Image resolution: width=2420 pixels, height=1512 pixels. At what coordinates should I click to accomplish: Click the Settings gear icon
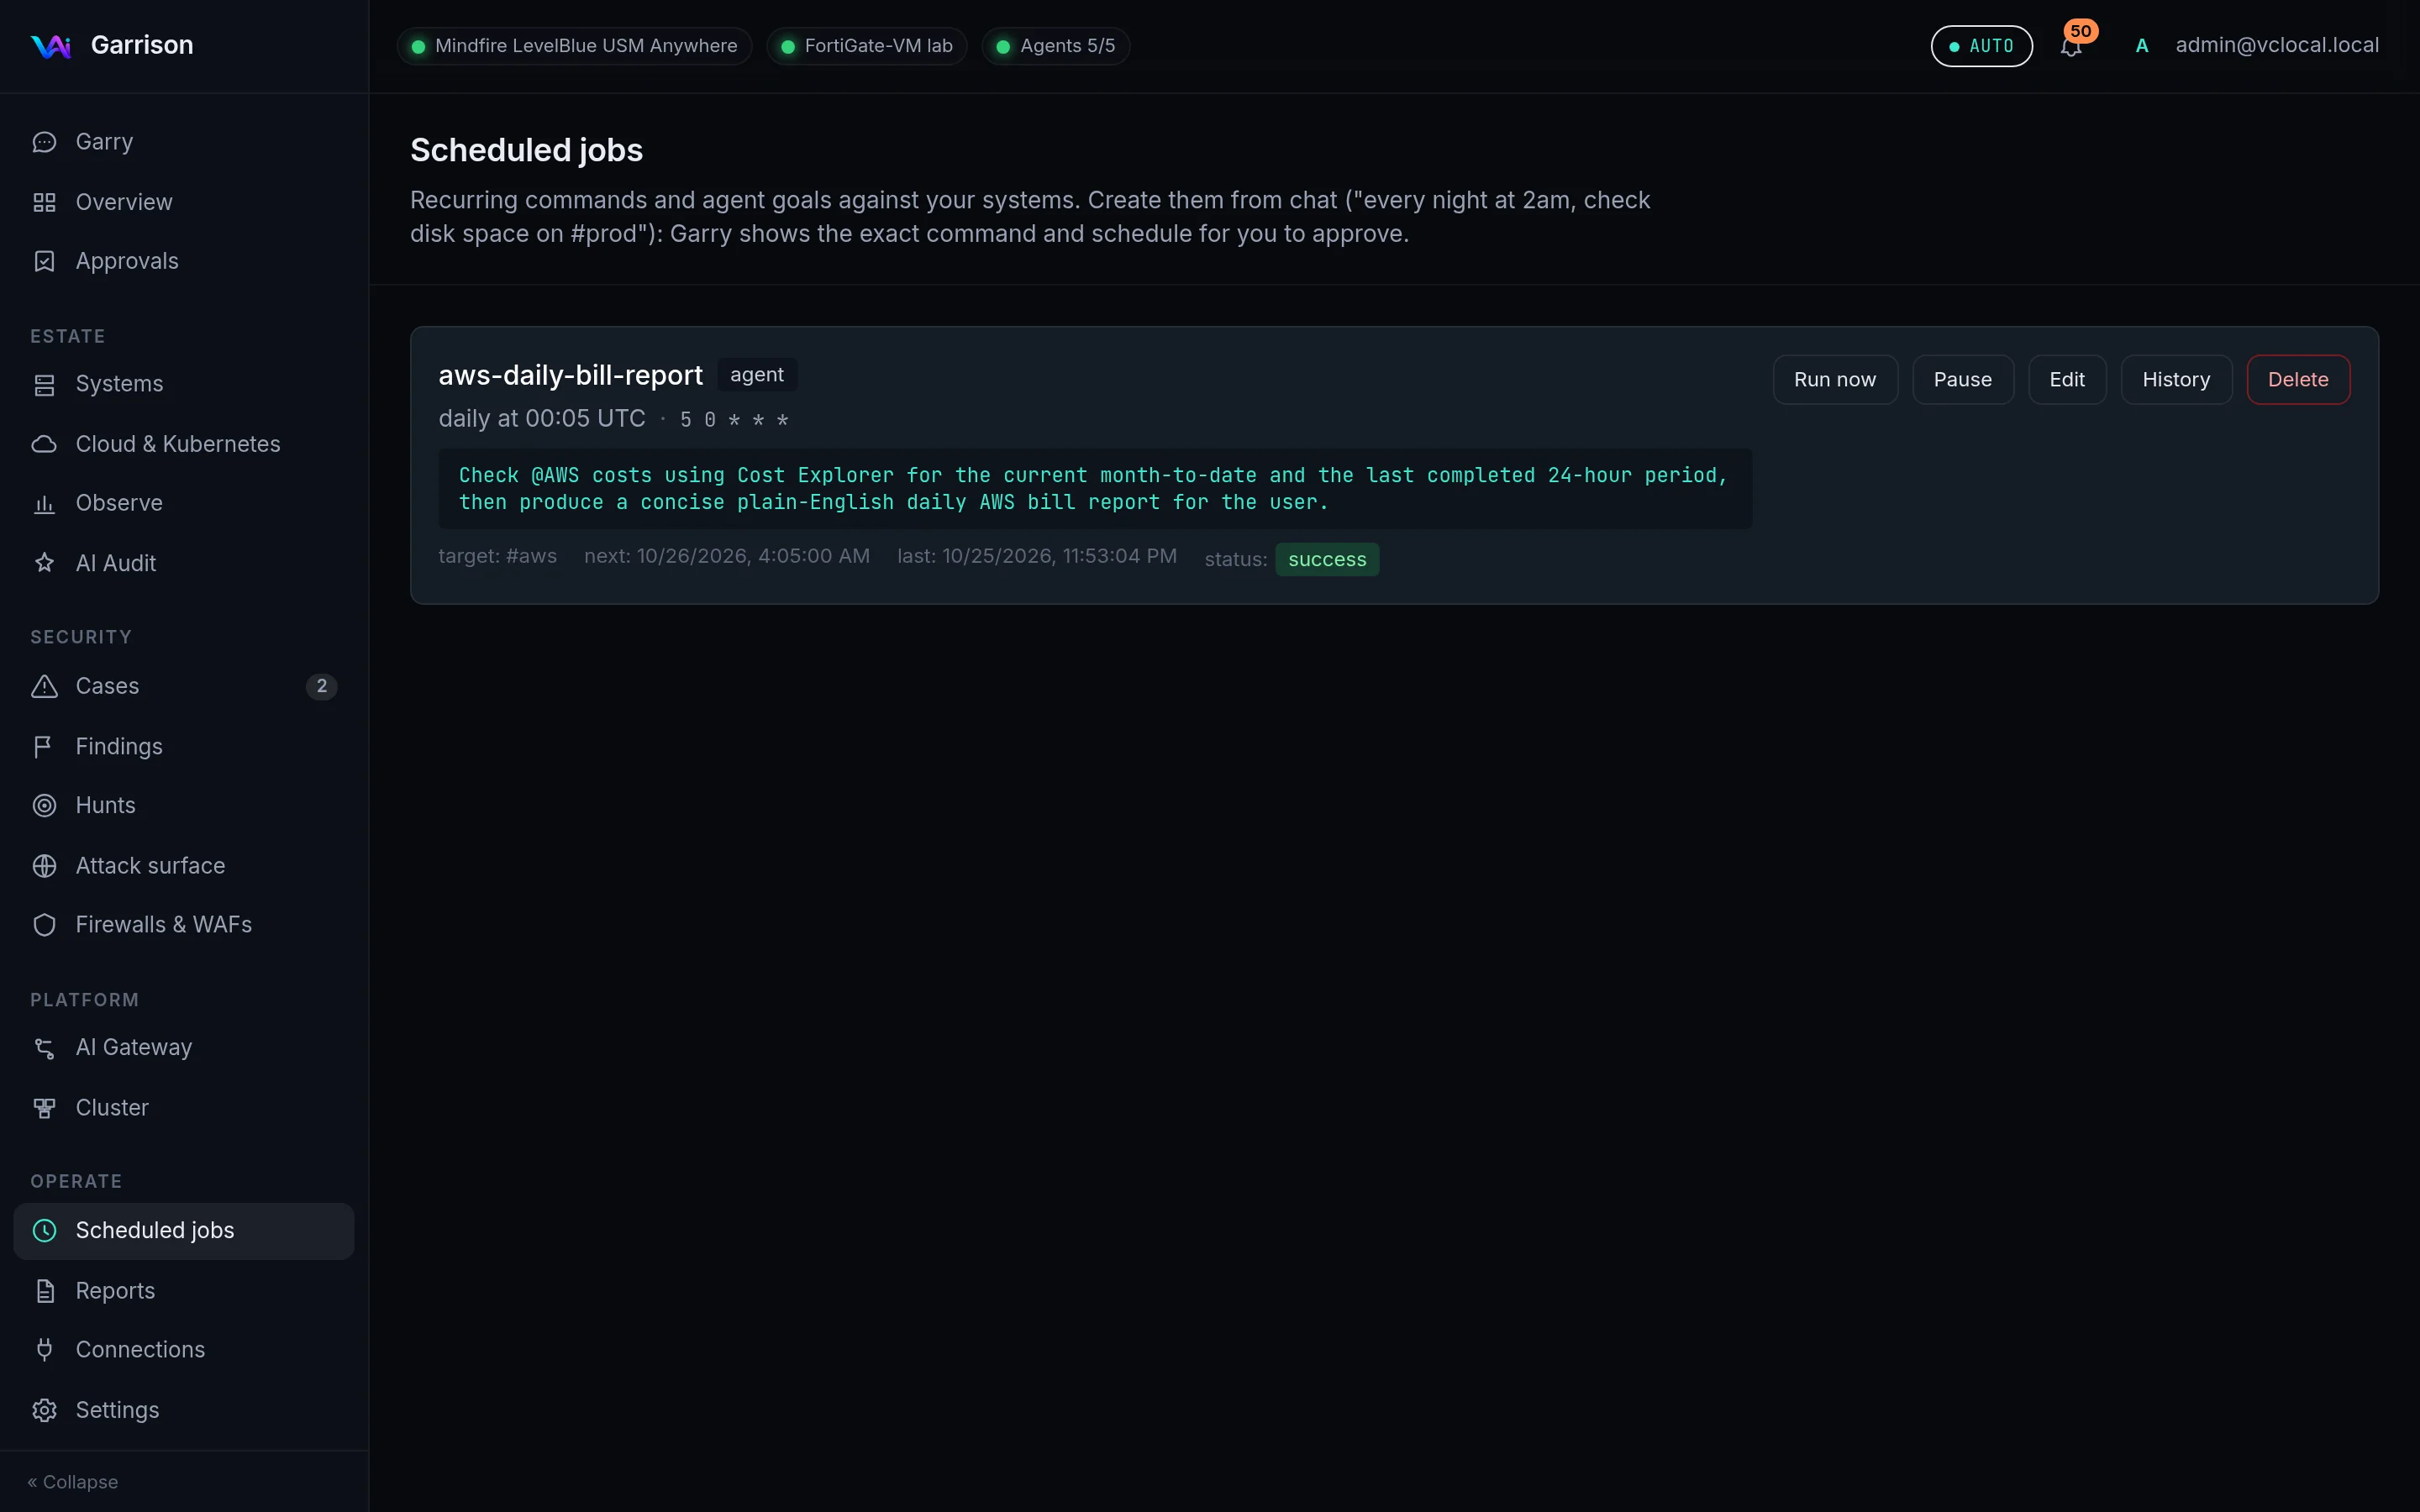44,1409
